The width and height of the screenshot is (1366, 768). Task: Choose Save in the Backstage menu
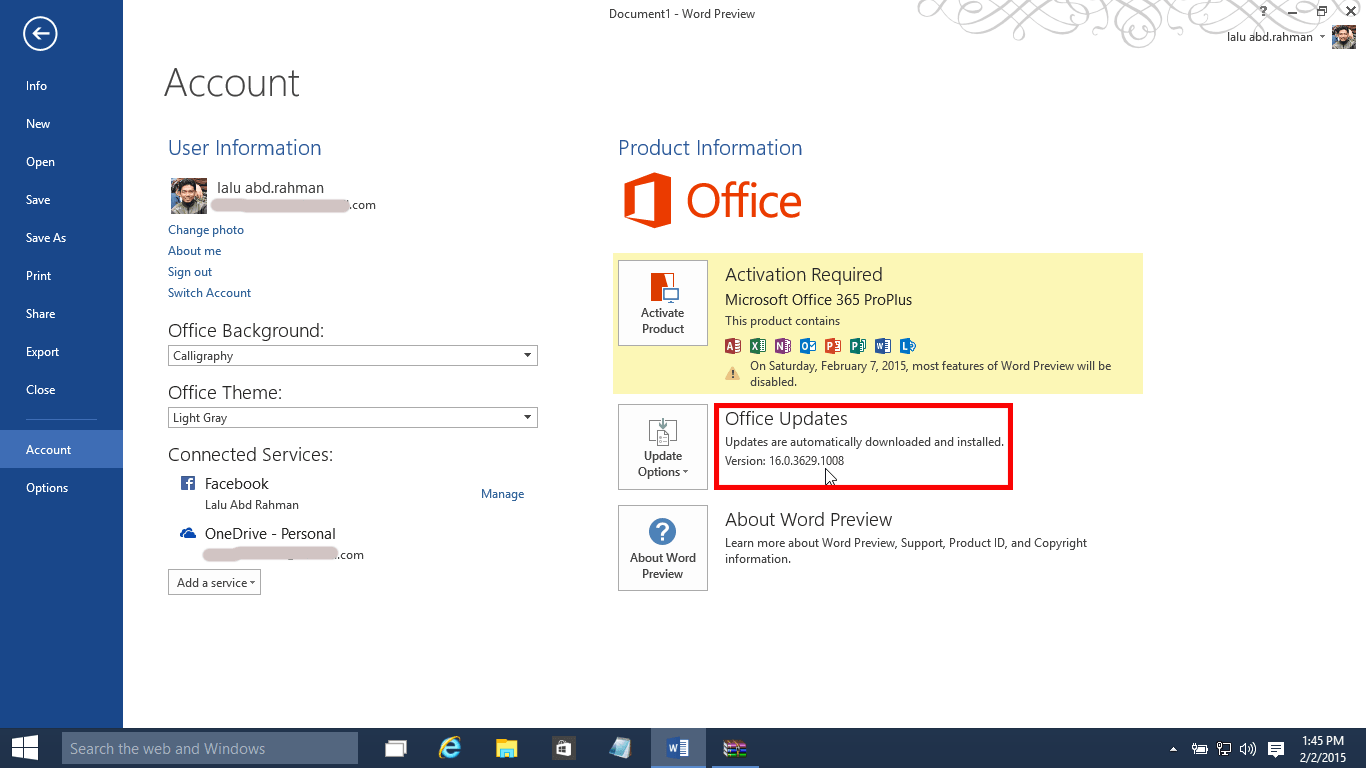61,200
